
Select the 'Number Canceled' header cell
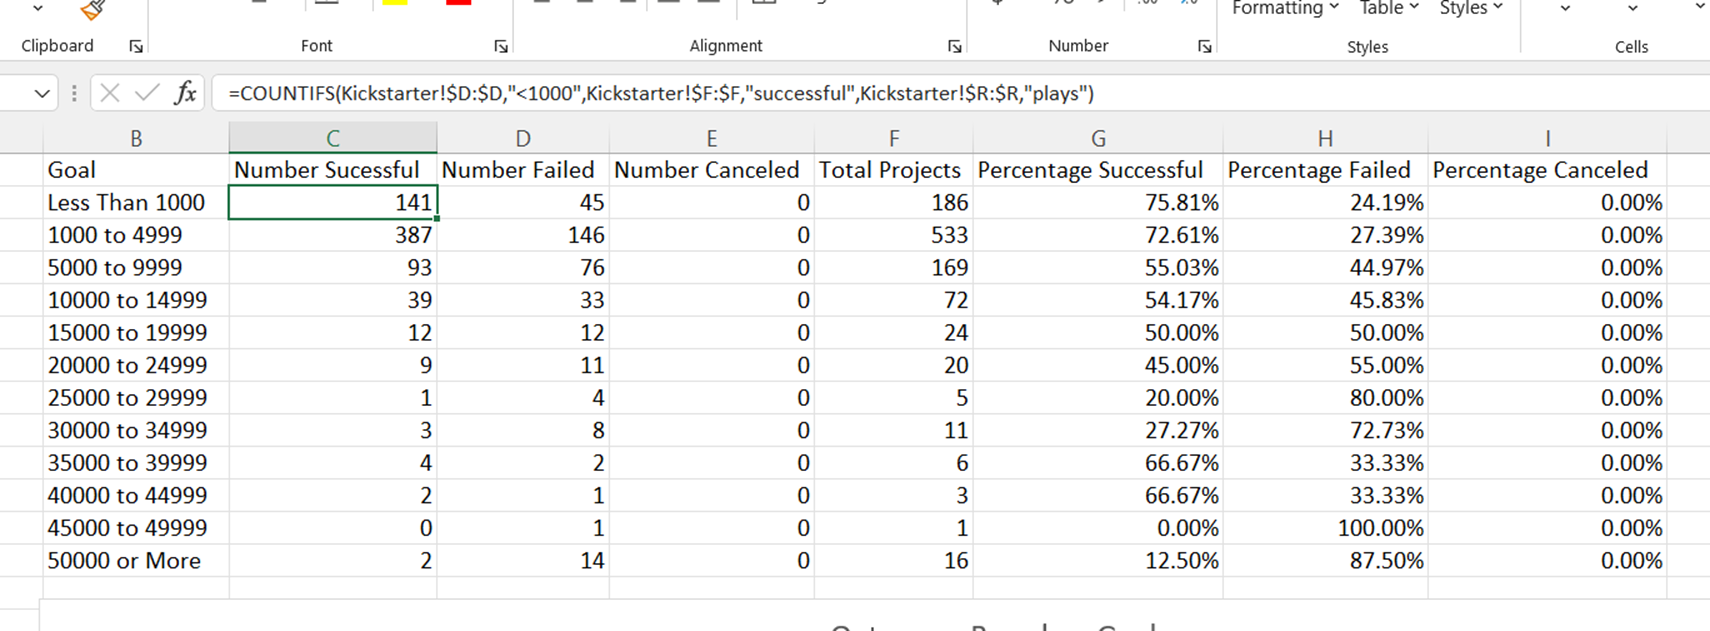pos(712,170)
